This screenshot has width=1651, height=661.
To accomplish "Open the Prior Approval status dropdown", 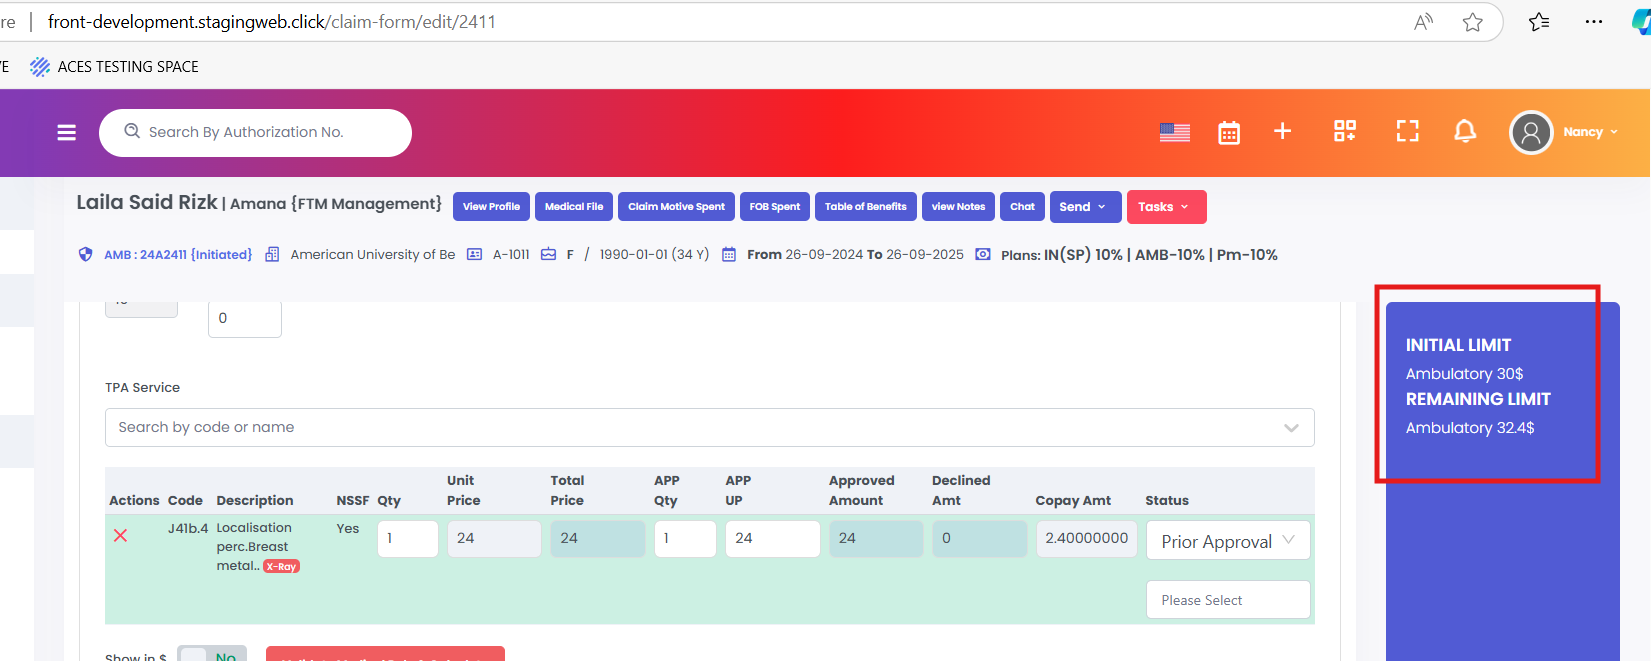I will click(1227, 541).
